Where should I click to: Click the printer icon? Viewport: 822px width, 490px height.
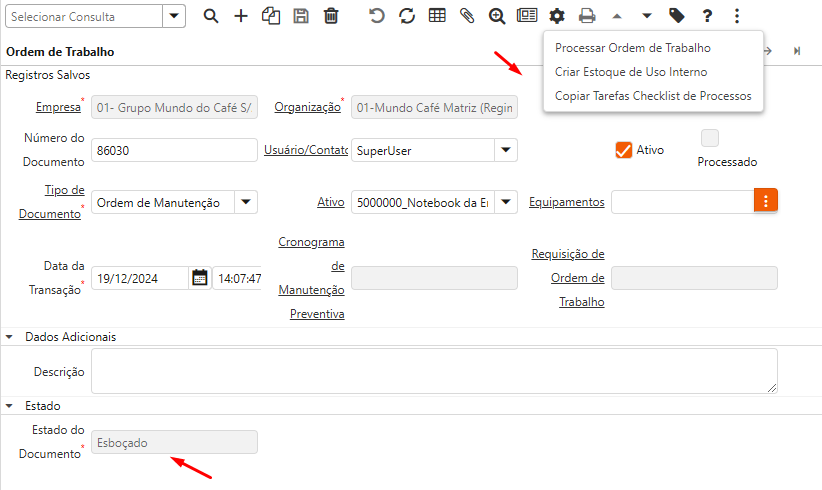(587, 16)
